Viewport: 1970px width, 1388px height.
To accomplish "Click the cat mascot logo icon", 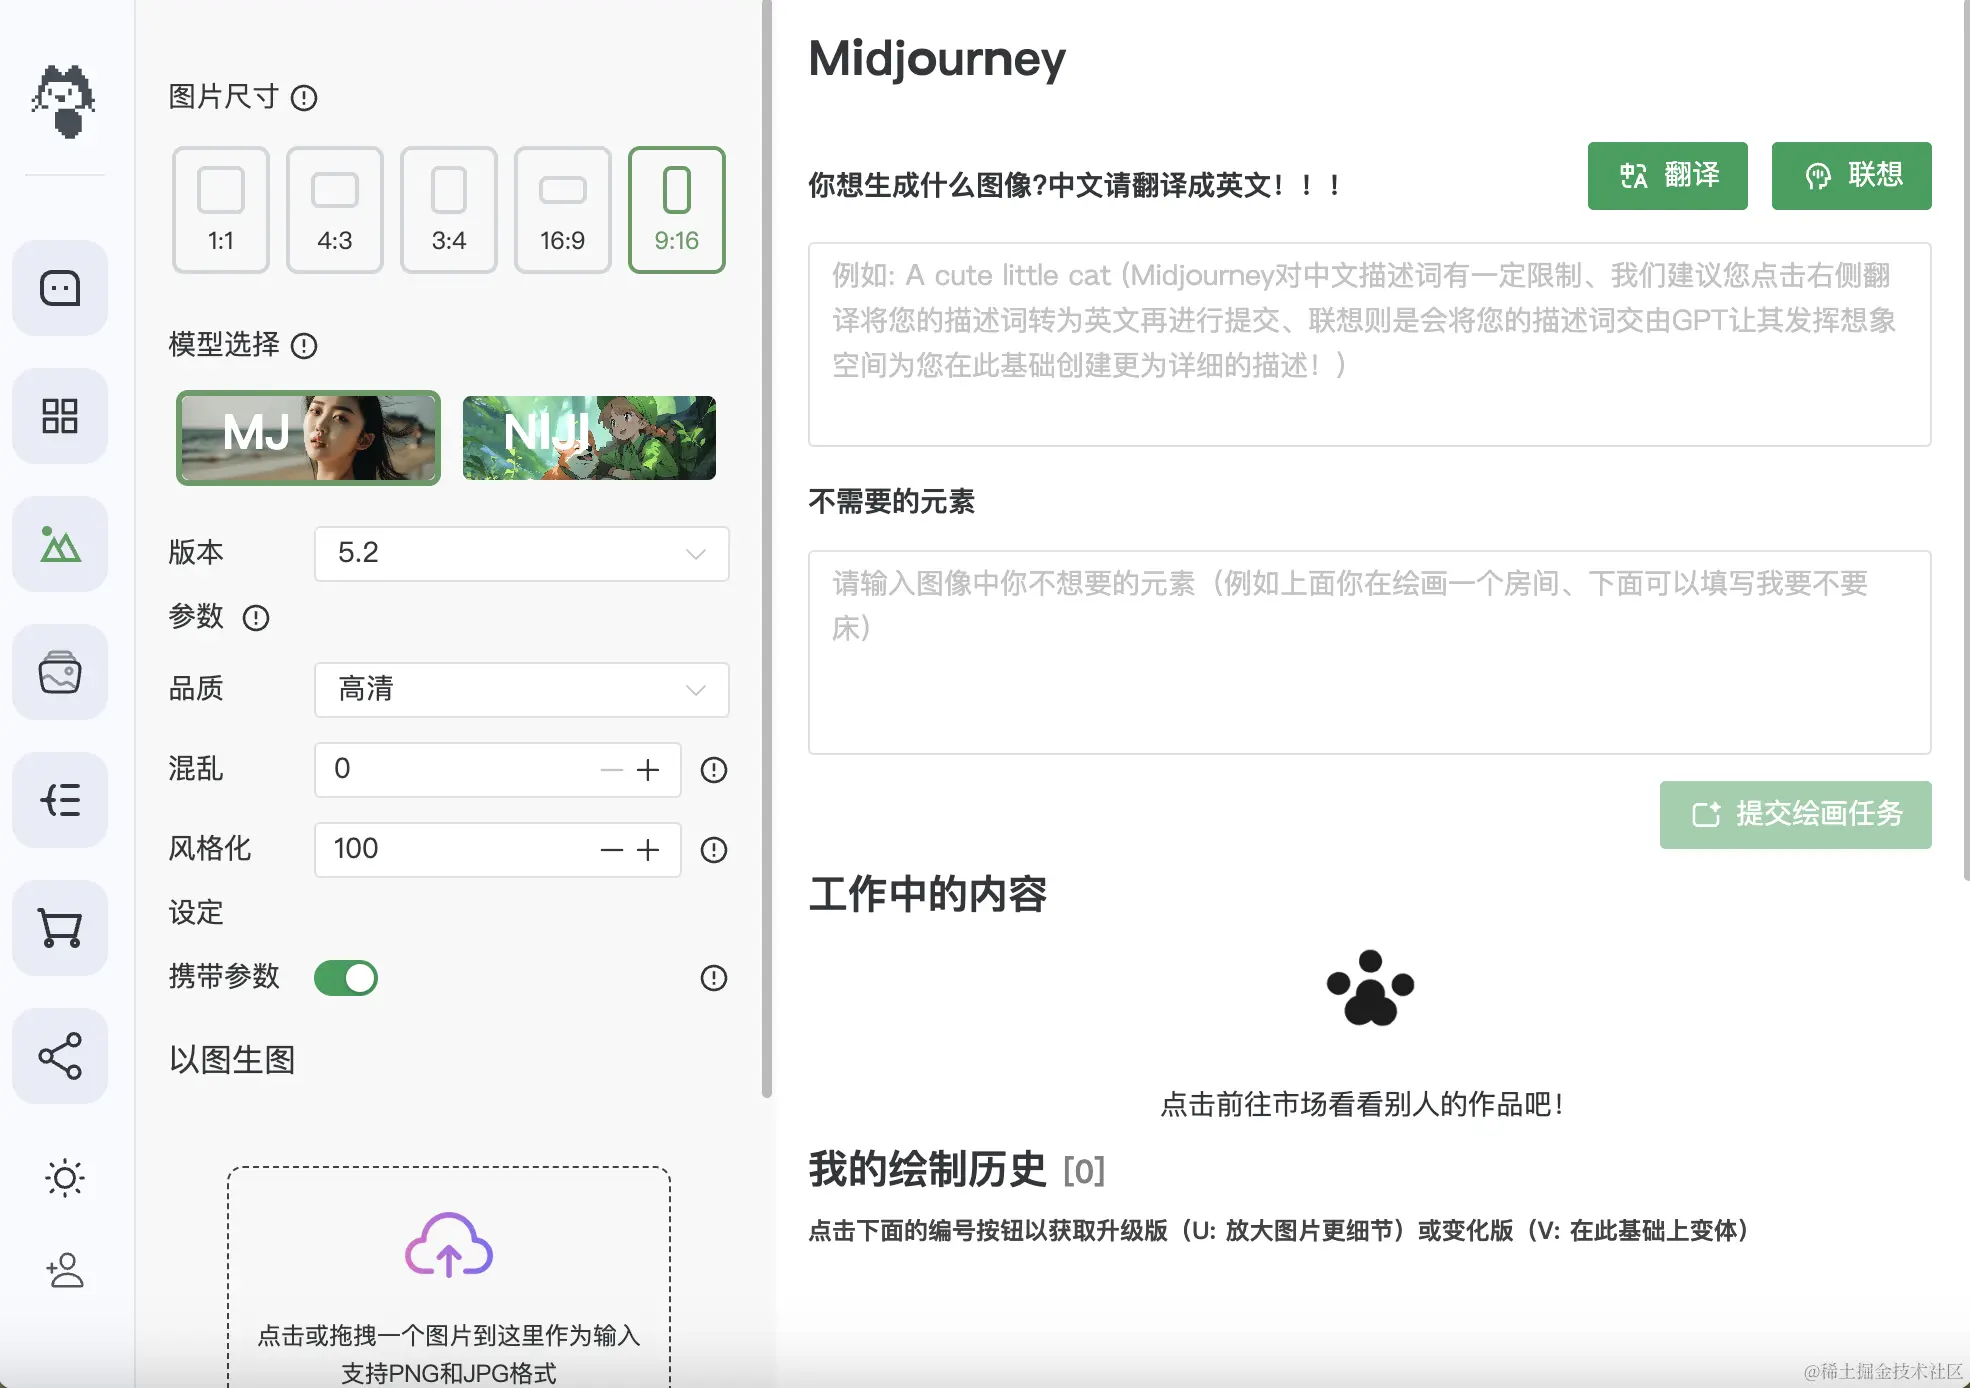I will point(63,101).
